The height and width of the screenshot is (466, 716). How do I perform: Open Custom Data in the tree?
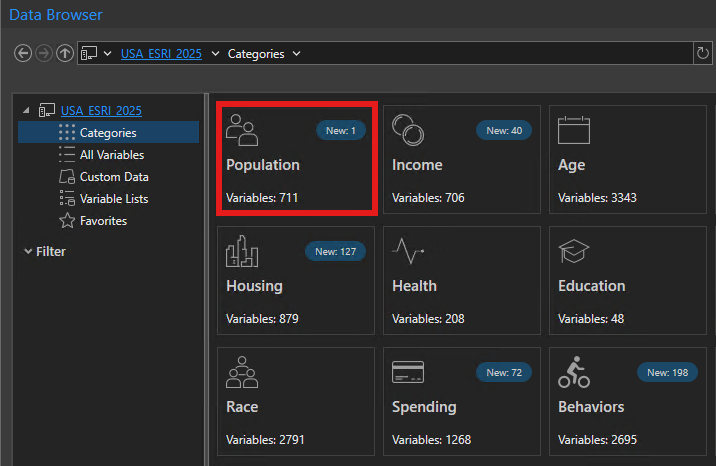pyautogui.click(x=114, y=177)
